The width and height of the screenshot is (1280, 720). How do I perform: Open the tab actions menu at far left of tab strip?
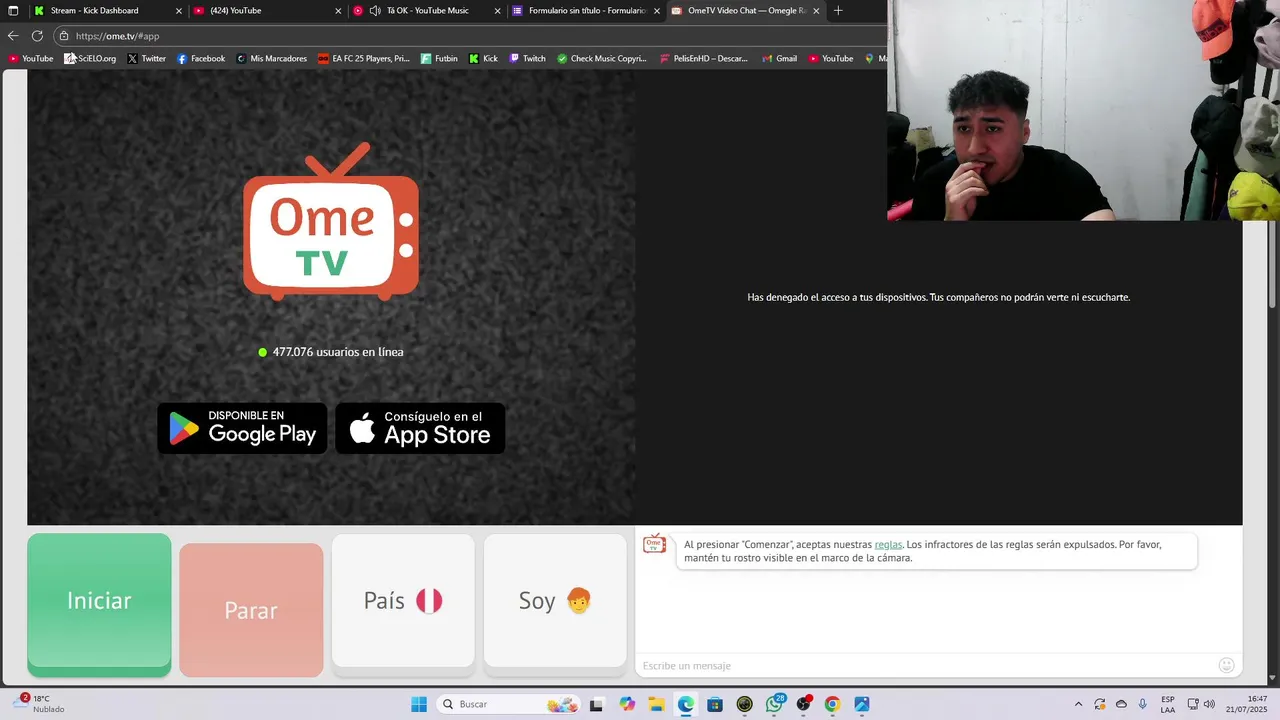[x=13, y=11]
